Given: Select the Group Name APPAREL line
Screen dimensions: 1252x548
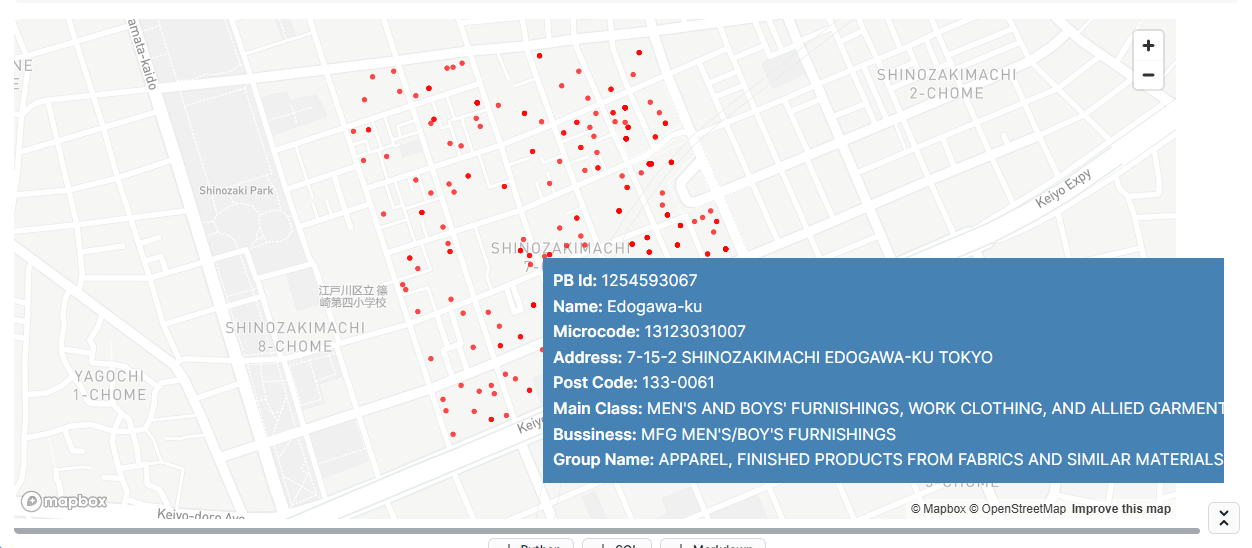Looking at the screenshot, I should pos(888,459).
